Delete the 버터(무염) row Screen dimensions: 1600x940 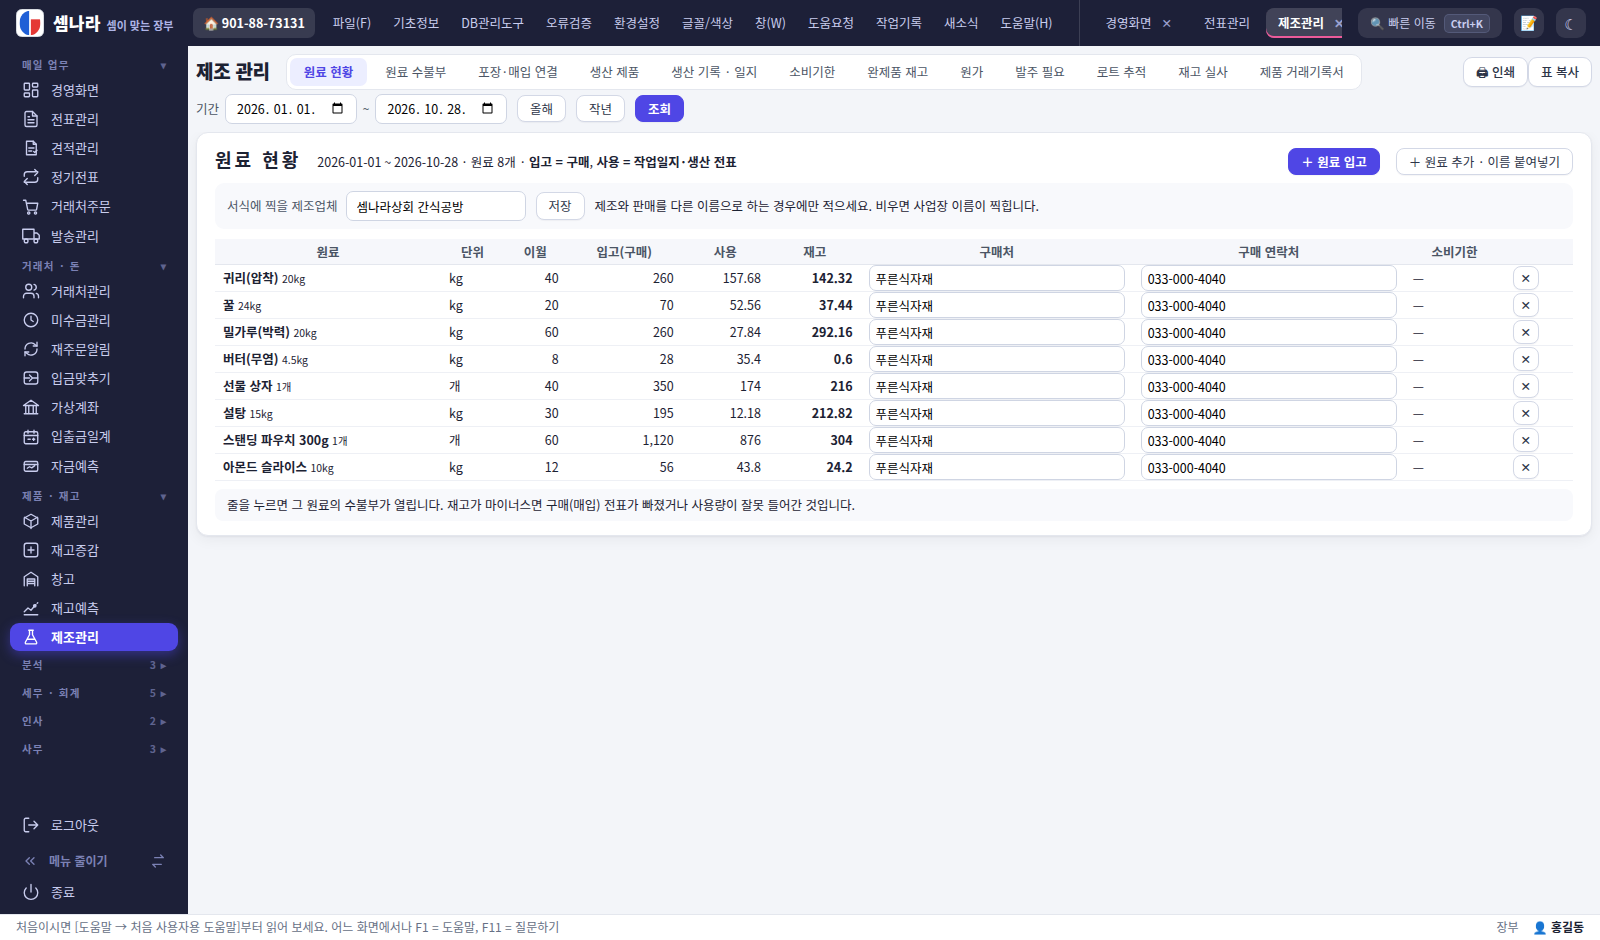coord(1525,359)
